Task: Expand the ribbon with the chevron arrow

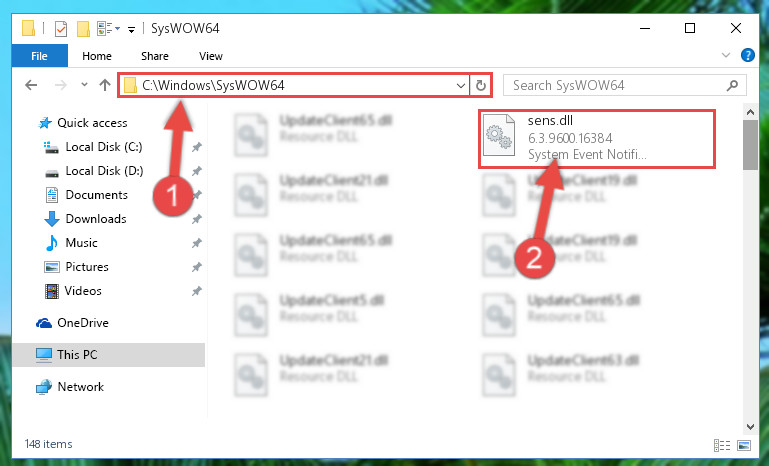Action: pos(726,55)
